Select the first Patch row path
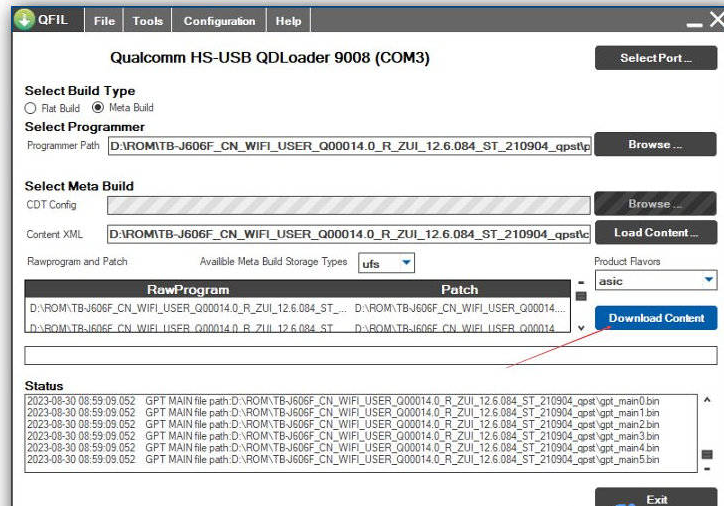Viewport: 724px width, 506px height. point(460,308)
